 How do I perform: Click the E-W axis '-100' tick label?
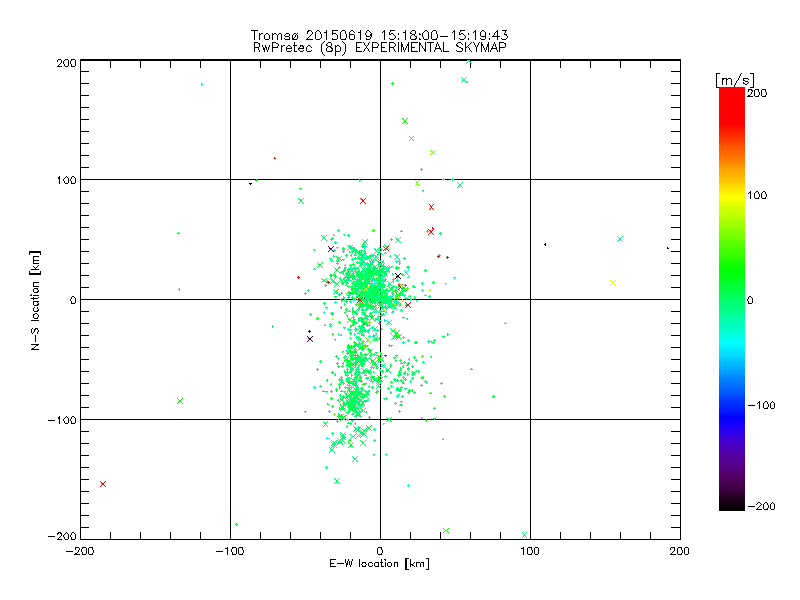230,551
